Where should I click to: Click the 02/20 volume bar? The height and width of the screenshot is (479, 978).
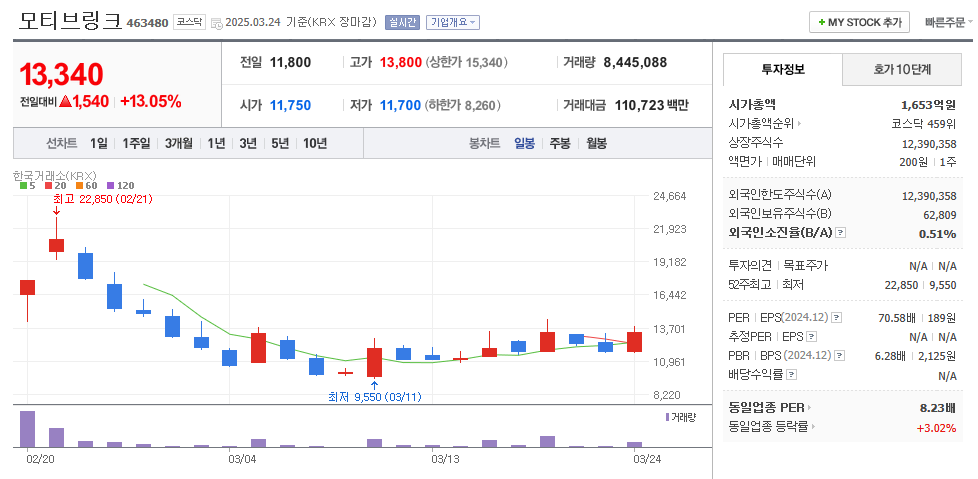click(27, 429)
